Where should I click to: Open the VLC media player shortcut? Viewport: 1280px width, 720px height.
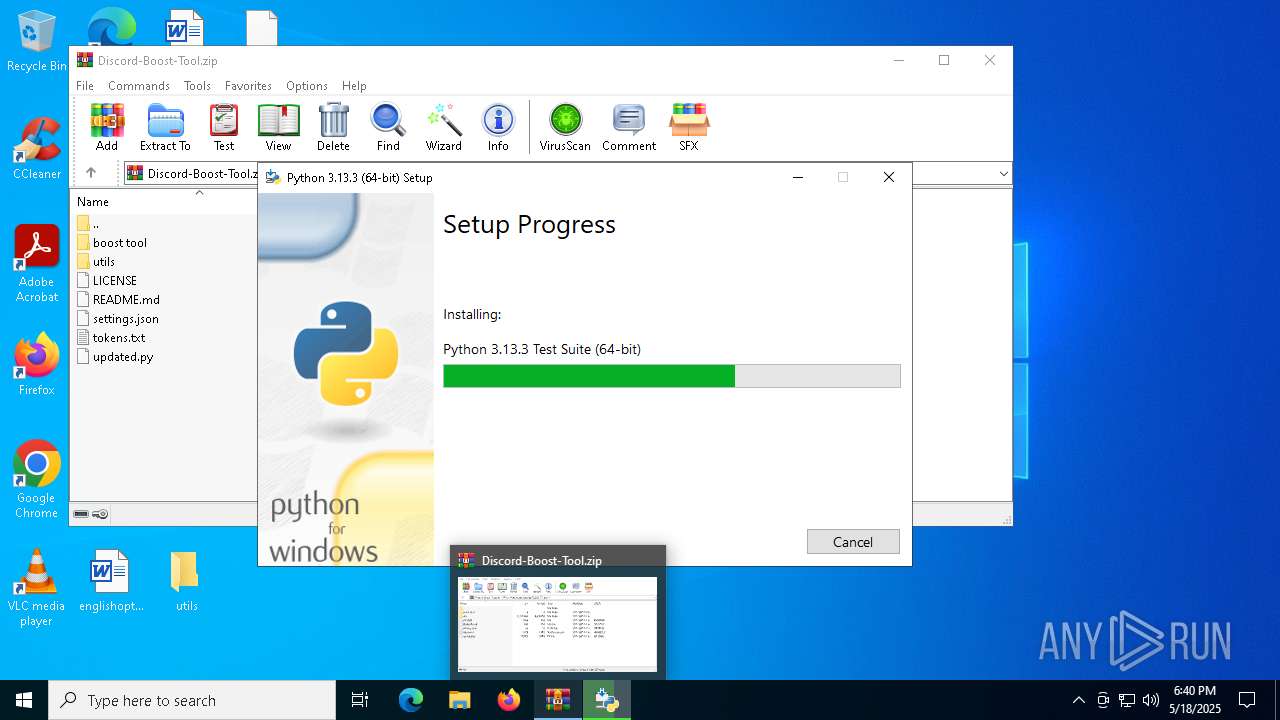[x=36, y=588]
